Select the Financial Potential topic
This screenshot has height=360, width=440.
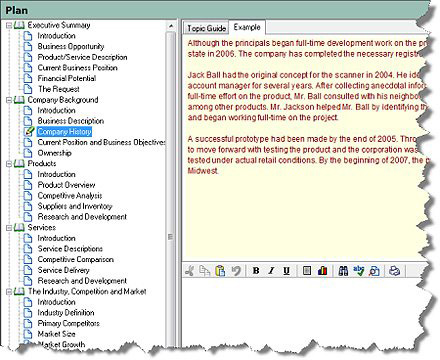pos(67,78)
